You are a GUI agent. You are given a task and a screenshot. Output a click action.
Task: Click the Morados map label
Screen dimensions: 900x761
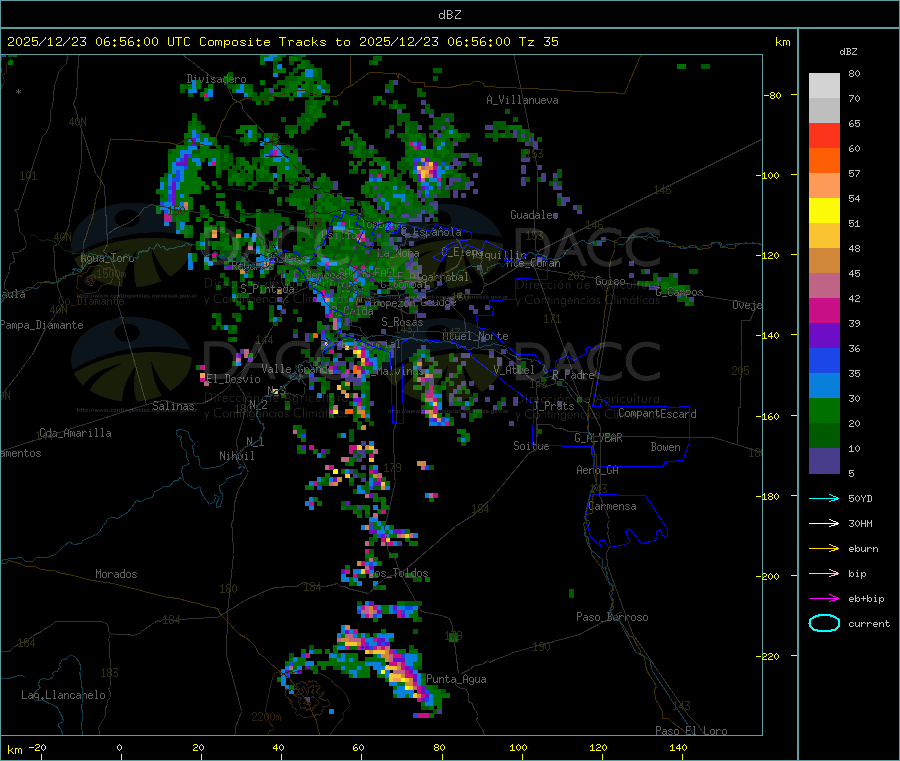click(x=116, y=574)
